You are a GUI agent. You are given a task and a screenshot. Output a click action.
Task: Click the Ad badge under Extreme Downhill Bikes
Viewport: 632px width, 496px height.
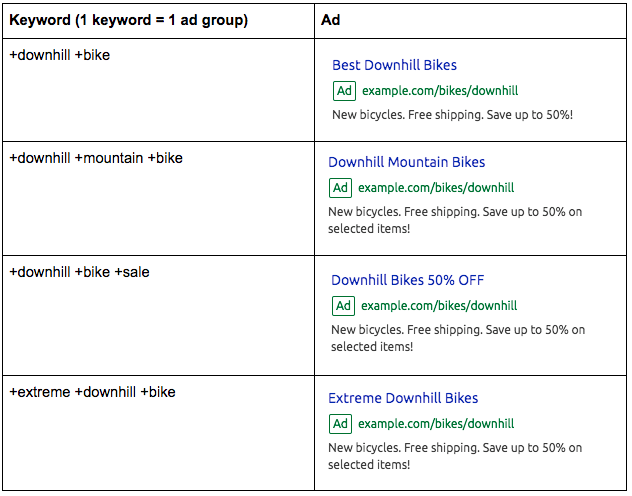340,424
